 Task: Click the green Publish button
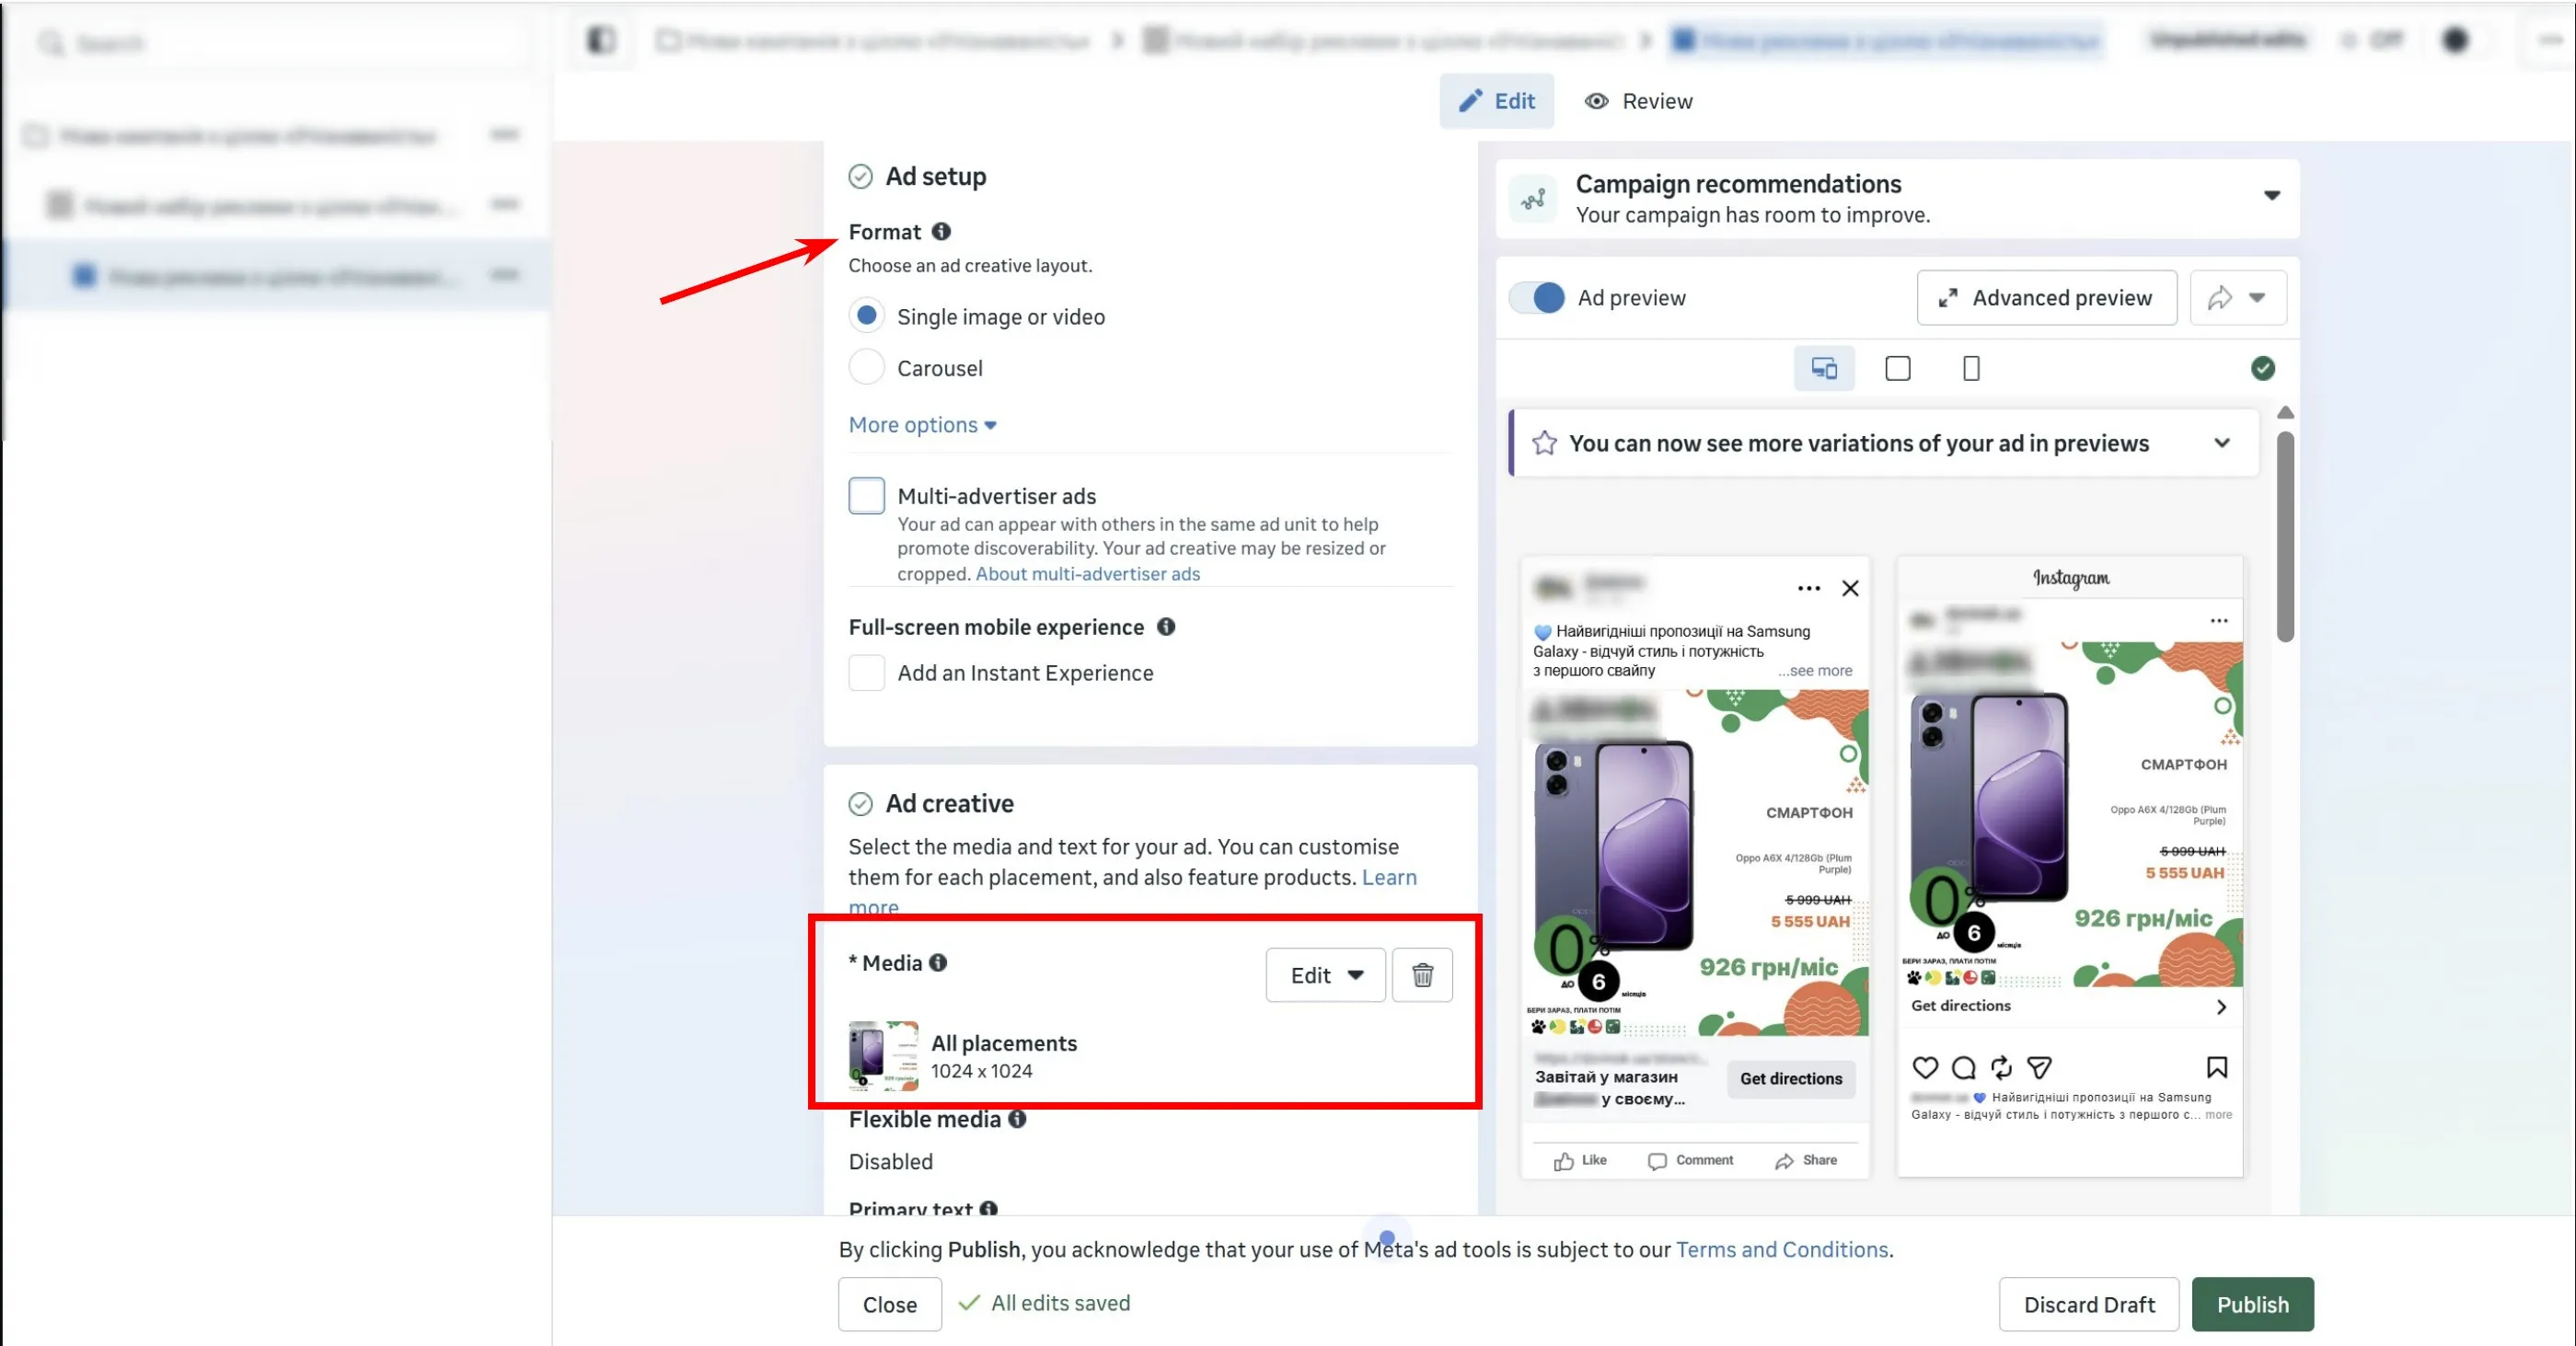click(2252, 1304)
